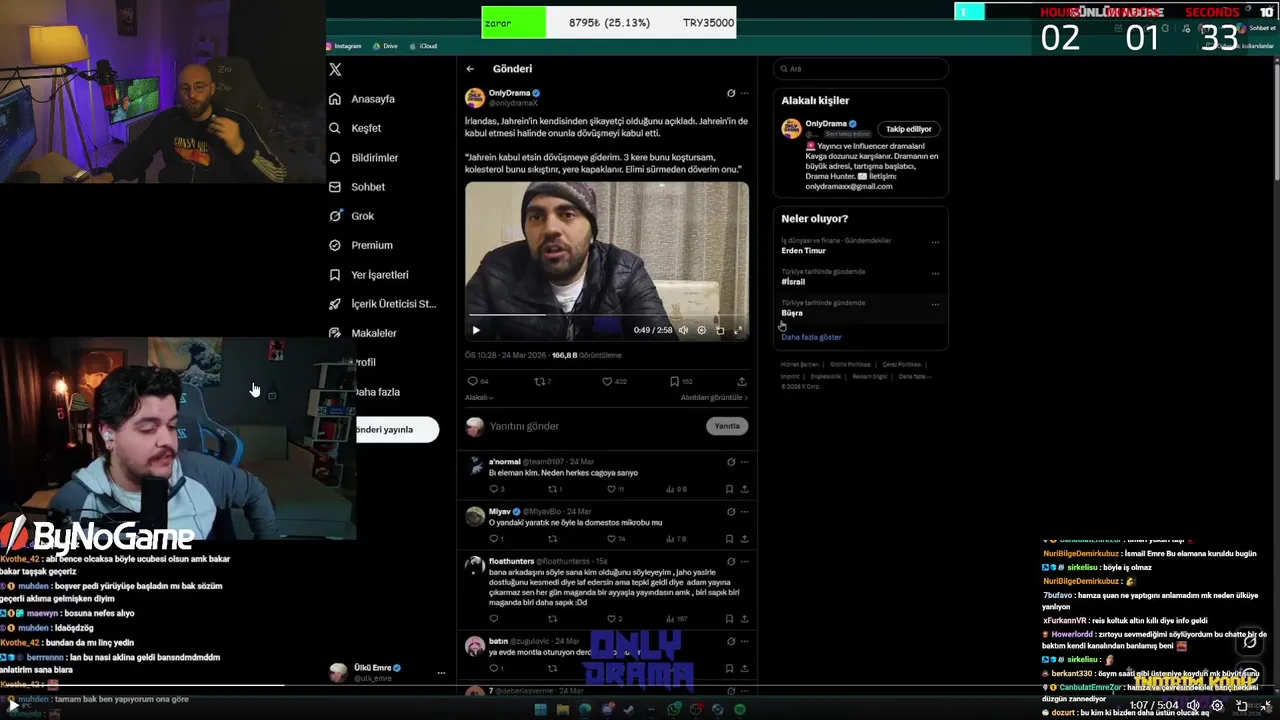Open İçerik Üreticisi St... sidebar item
1280x720 pixels.
point(382,304)
